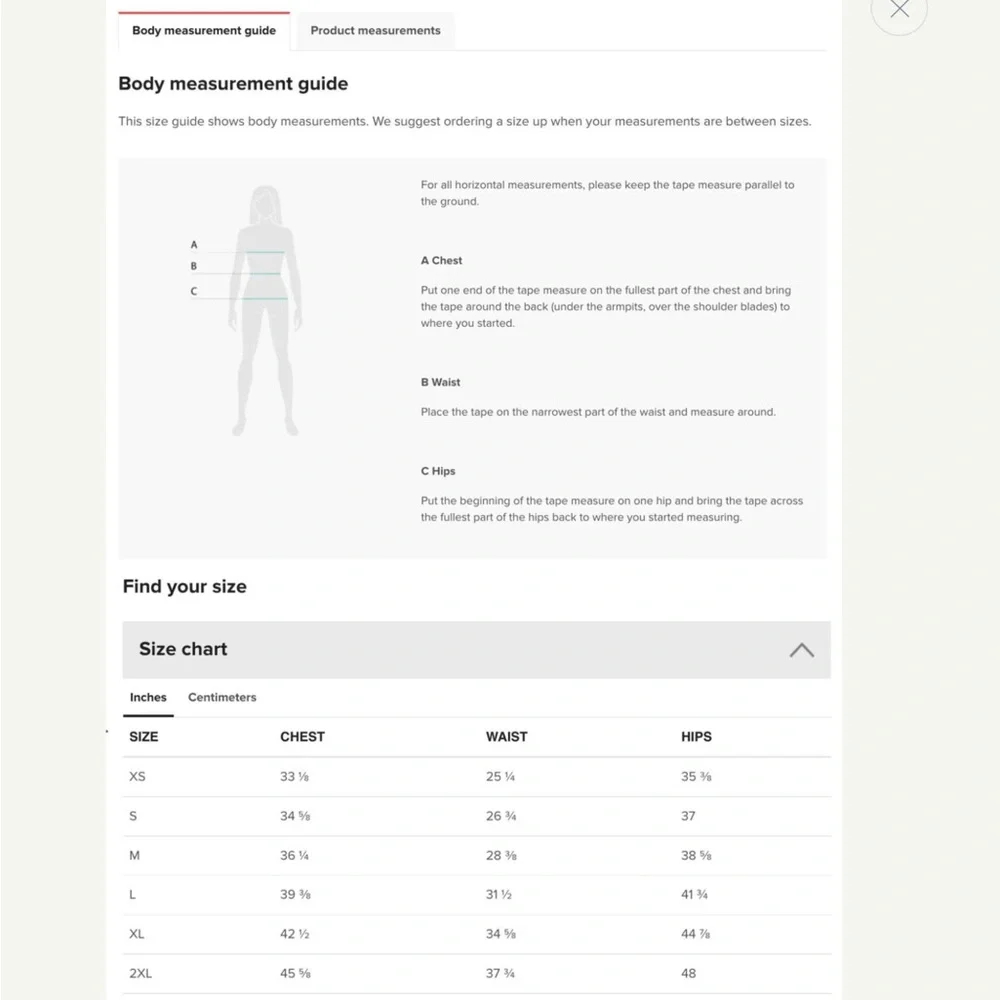Click the B Waist heading
The height and width of the screenshot is (1000, 1000).
pos(440,383)
